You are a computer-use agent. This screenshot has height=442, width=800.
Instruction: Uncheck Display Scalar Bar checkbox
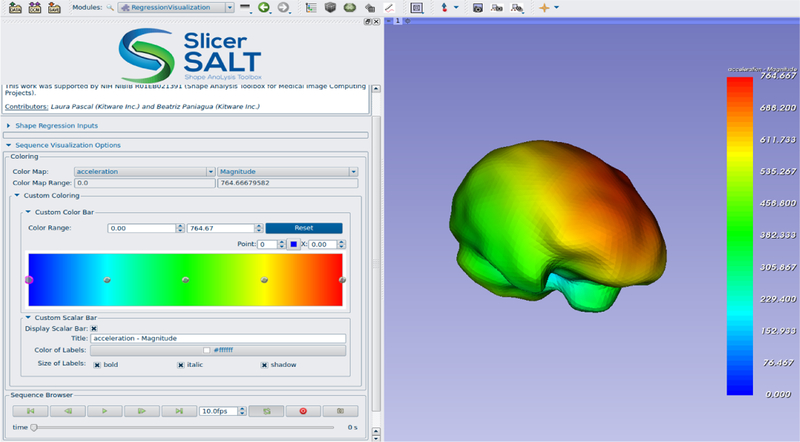94,328
